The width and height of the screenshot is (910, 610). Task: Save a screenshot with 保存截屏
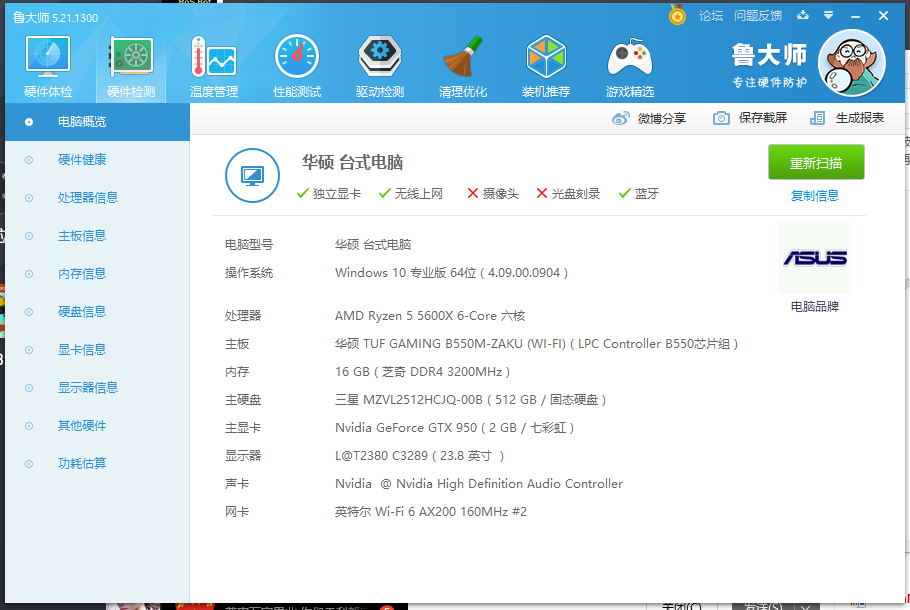750,118
